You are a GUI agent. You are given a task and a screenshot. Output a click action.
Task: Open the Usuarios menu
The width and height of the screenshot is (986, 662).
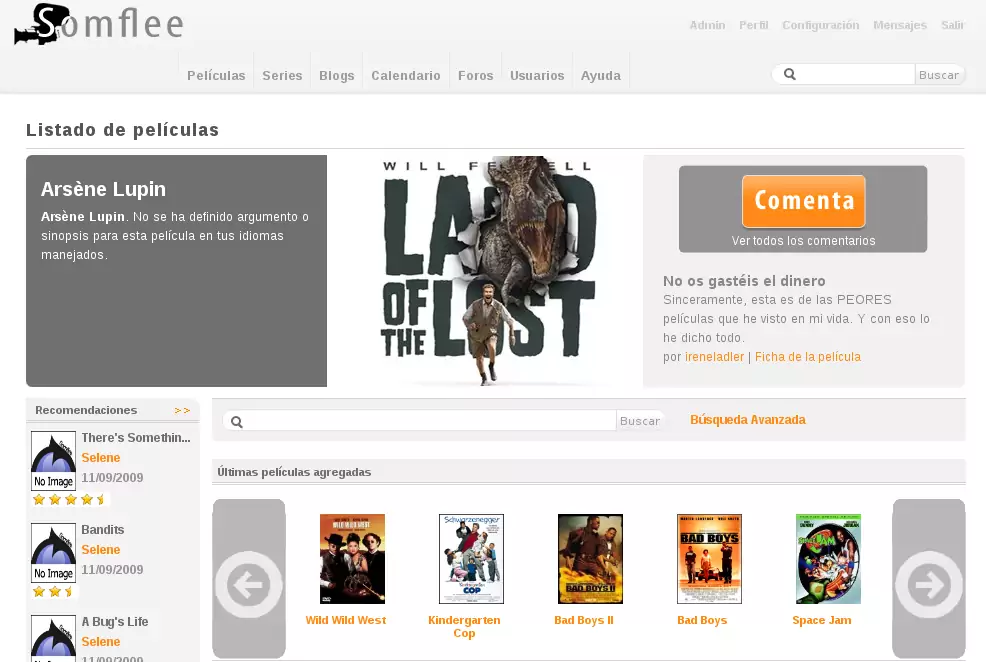(x=537, y=75)
